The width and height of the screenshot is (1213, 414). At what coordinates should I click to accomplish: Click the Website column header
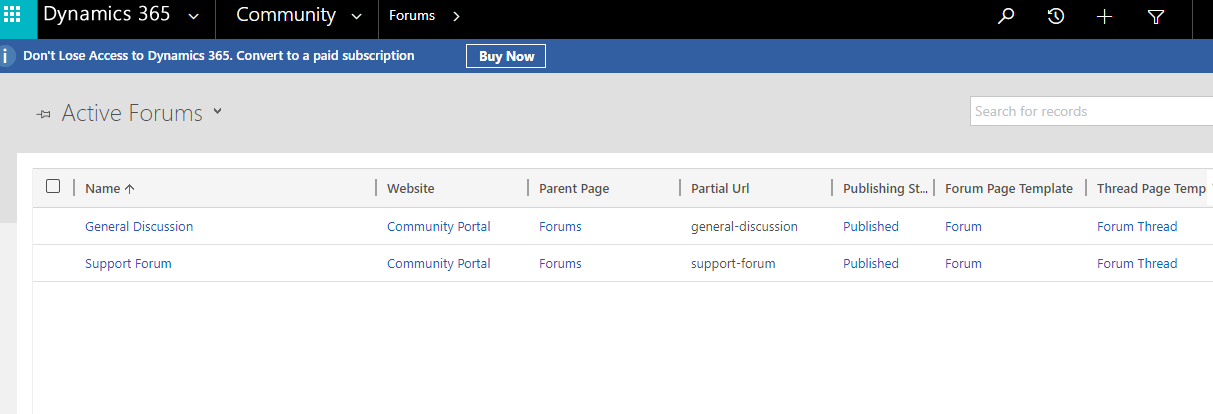click(x=411, y=188)
